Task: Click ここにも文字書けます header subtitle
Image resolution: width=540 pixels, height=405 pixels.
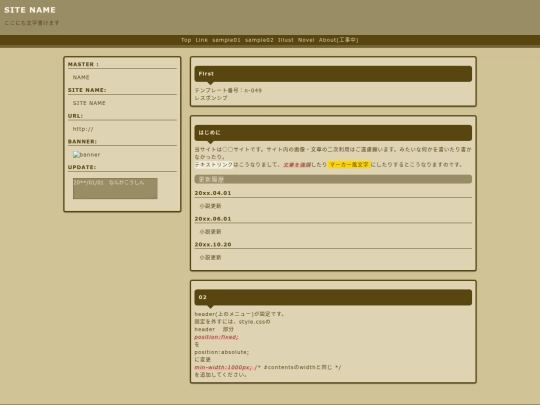Action: (x=32, y=23)
